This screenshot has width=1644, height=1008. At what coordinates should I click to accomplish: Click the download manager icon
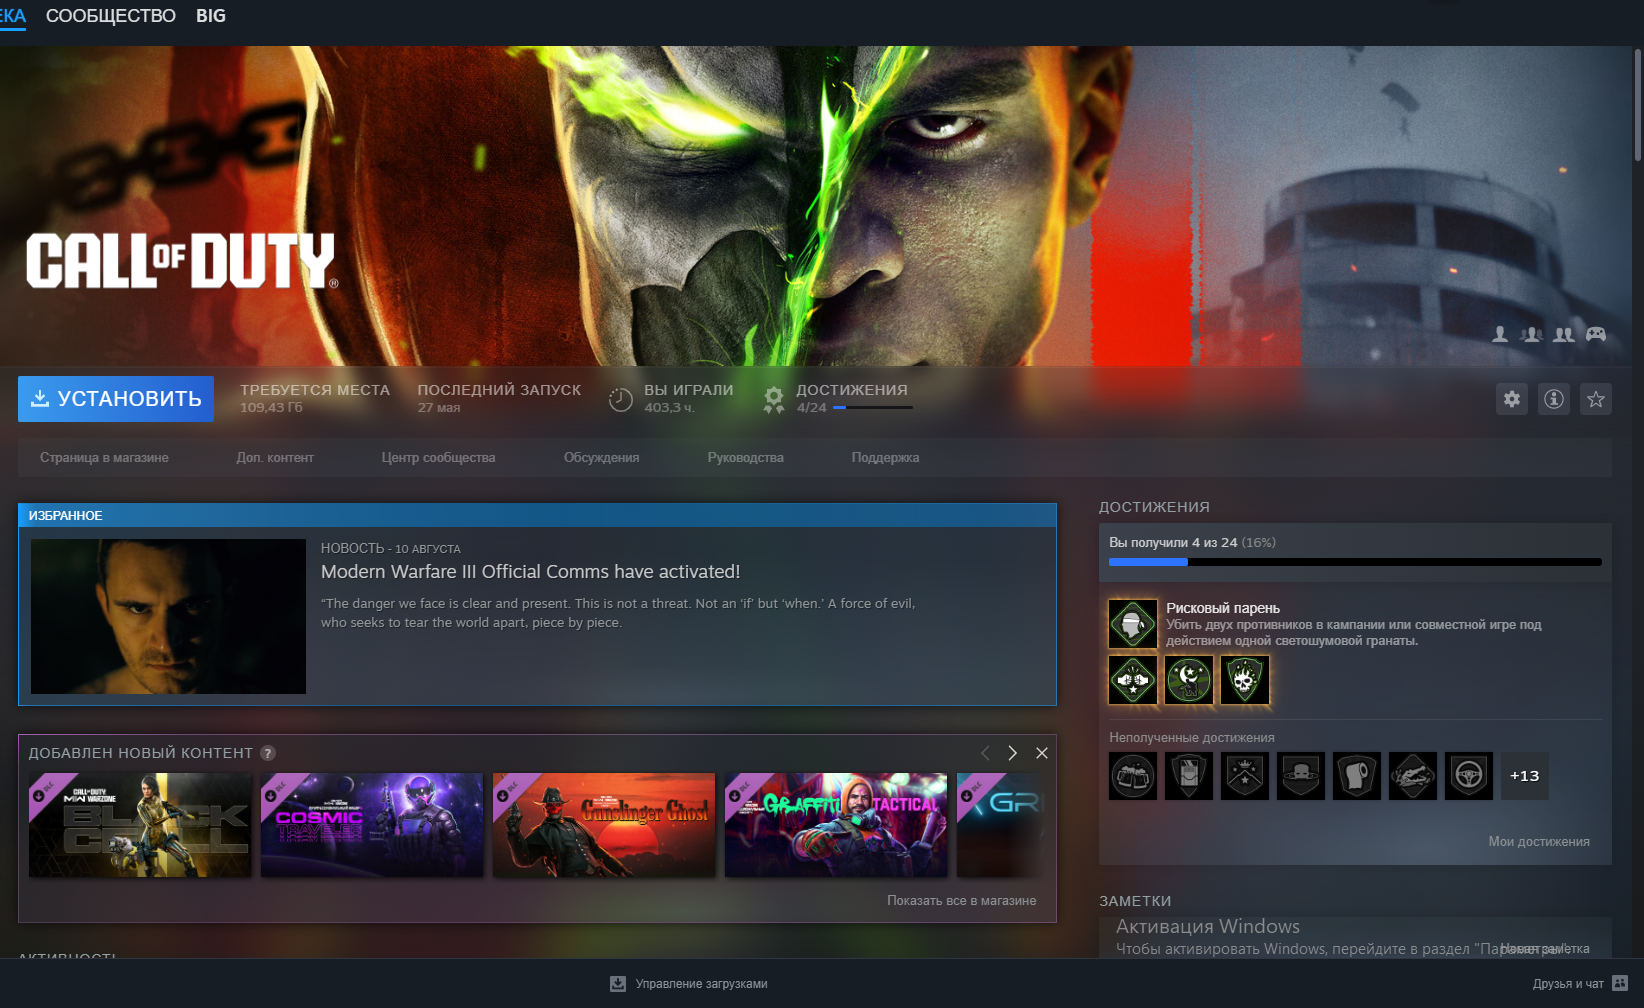coord(618,984)
